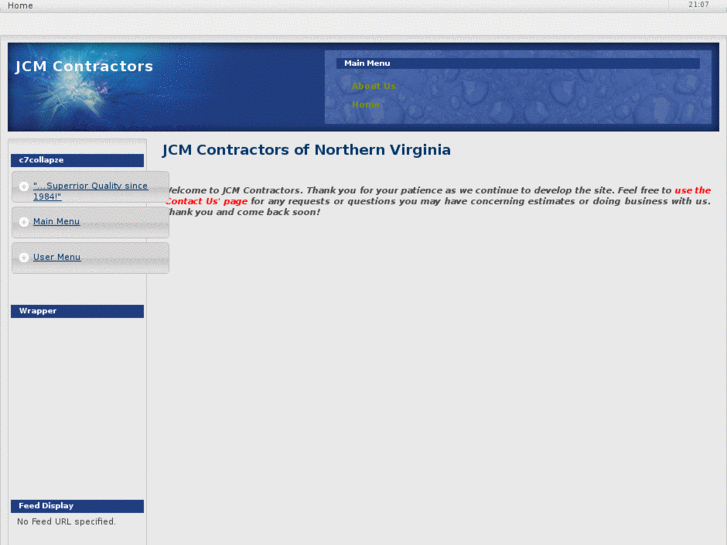727x545 pixels.
Task: Click the 'No Feed URL specified.' text
Action: pyautogui.click(x=66, y=522)
